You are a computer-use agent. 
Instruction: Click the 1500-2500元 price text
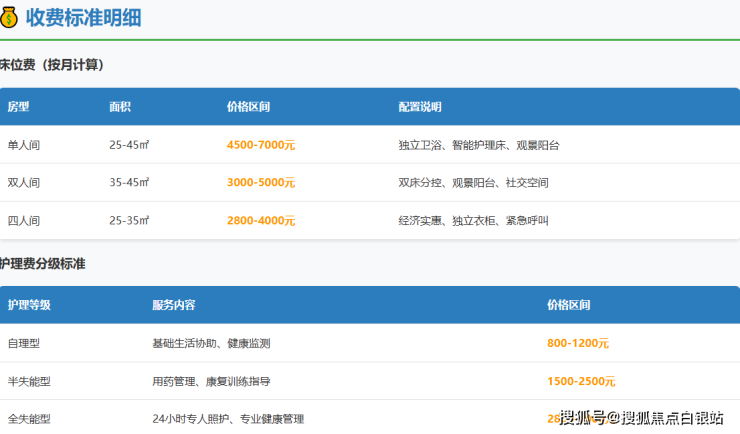pos(581,381)
